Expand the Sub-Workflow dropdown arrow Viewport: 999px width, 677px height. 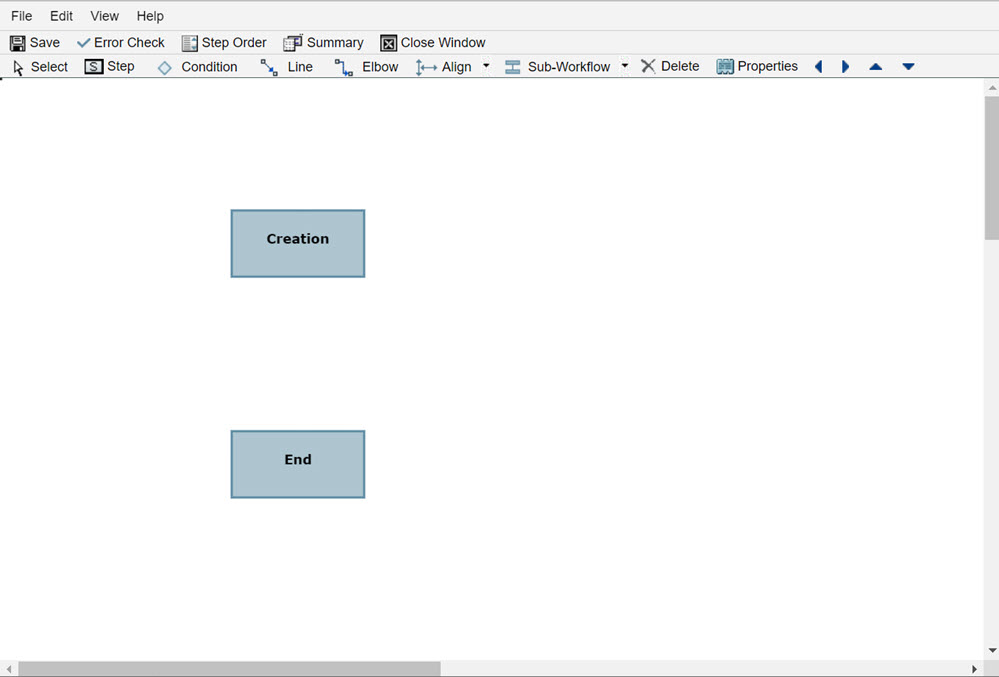tap(624, 66)
